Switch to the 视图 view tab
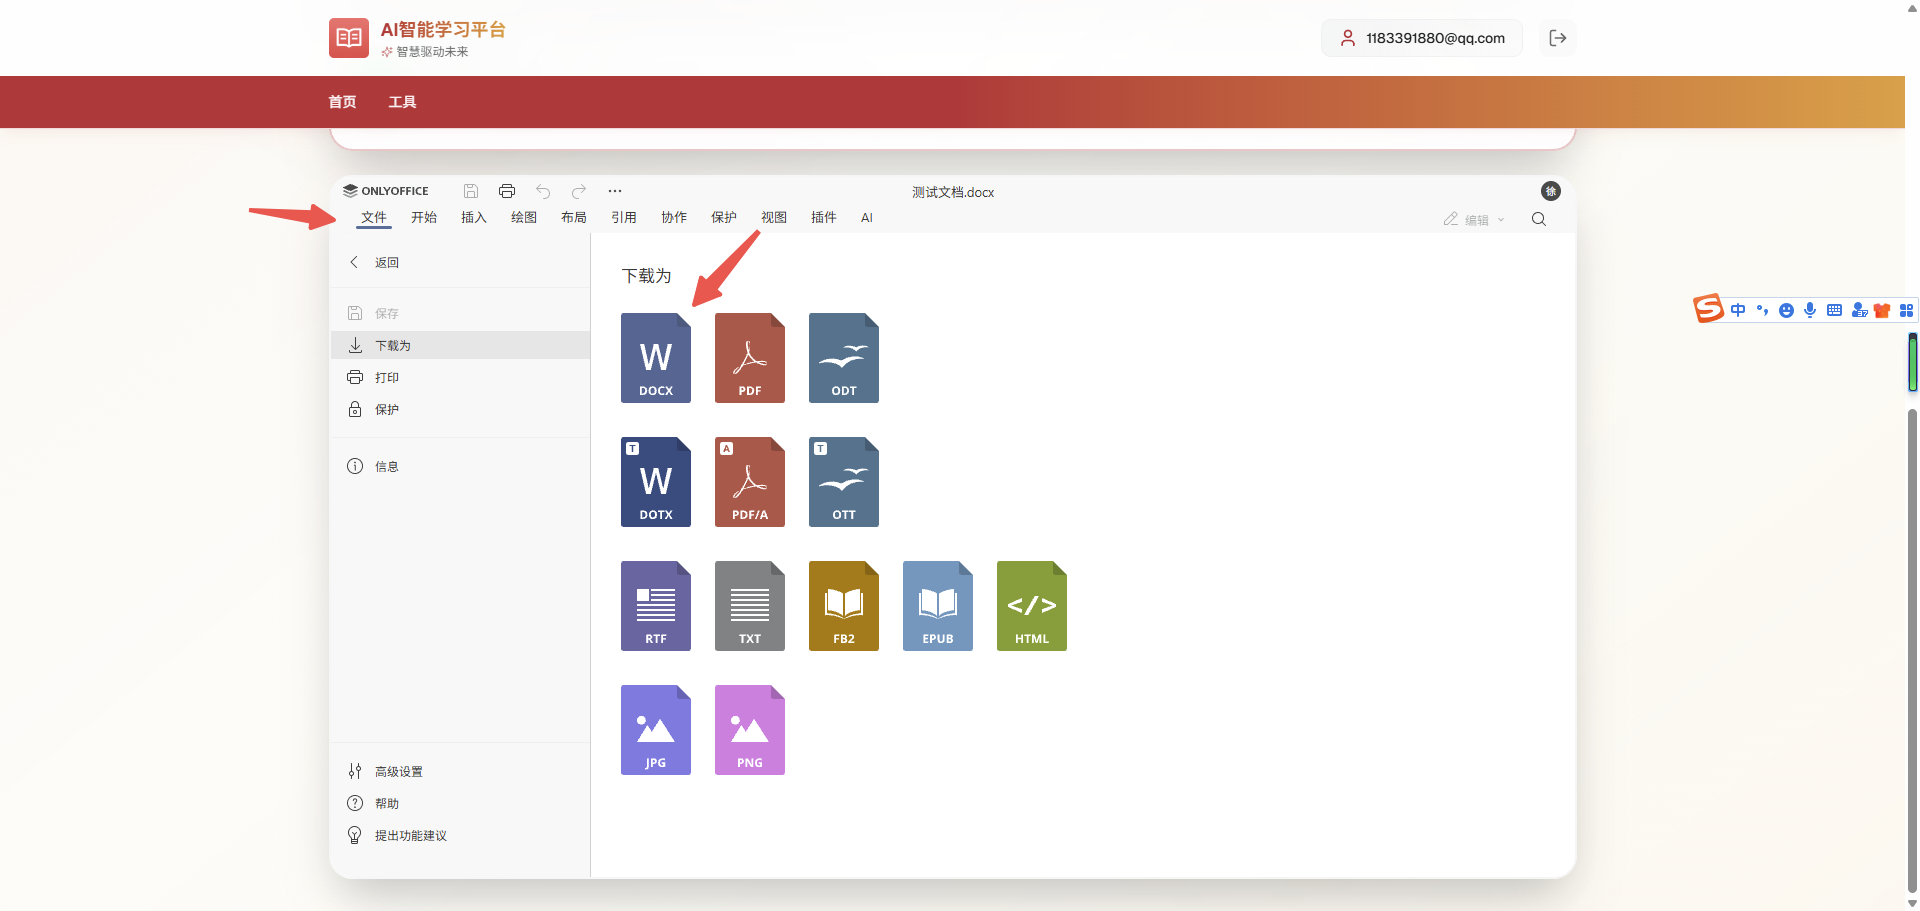The width and height of the screenshot is (1920, 911). [774, 218]
